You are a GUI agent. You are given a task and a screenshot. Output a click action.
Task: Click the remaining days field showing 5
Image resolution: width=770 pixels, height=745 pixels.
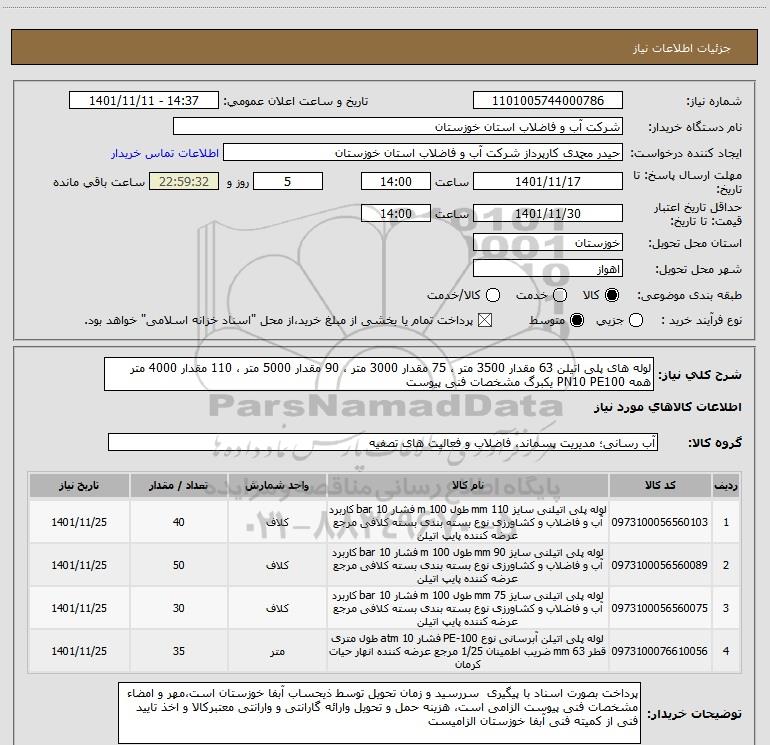point(288,182)
